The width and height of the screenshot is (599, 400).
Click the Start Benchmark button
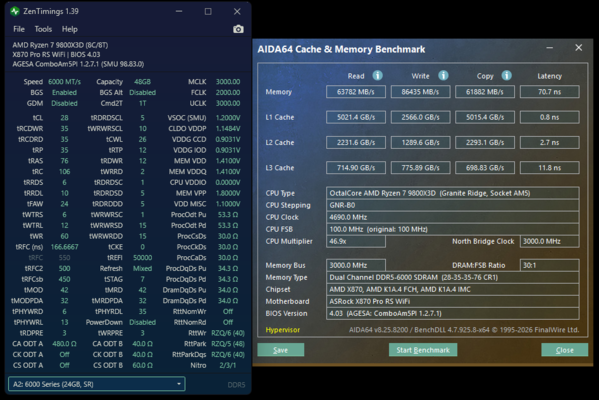[423, 350]
